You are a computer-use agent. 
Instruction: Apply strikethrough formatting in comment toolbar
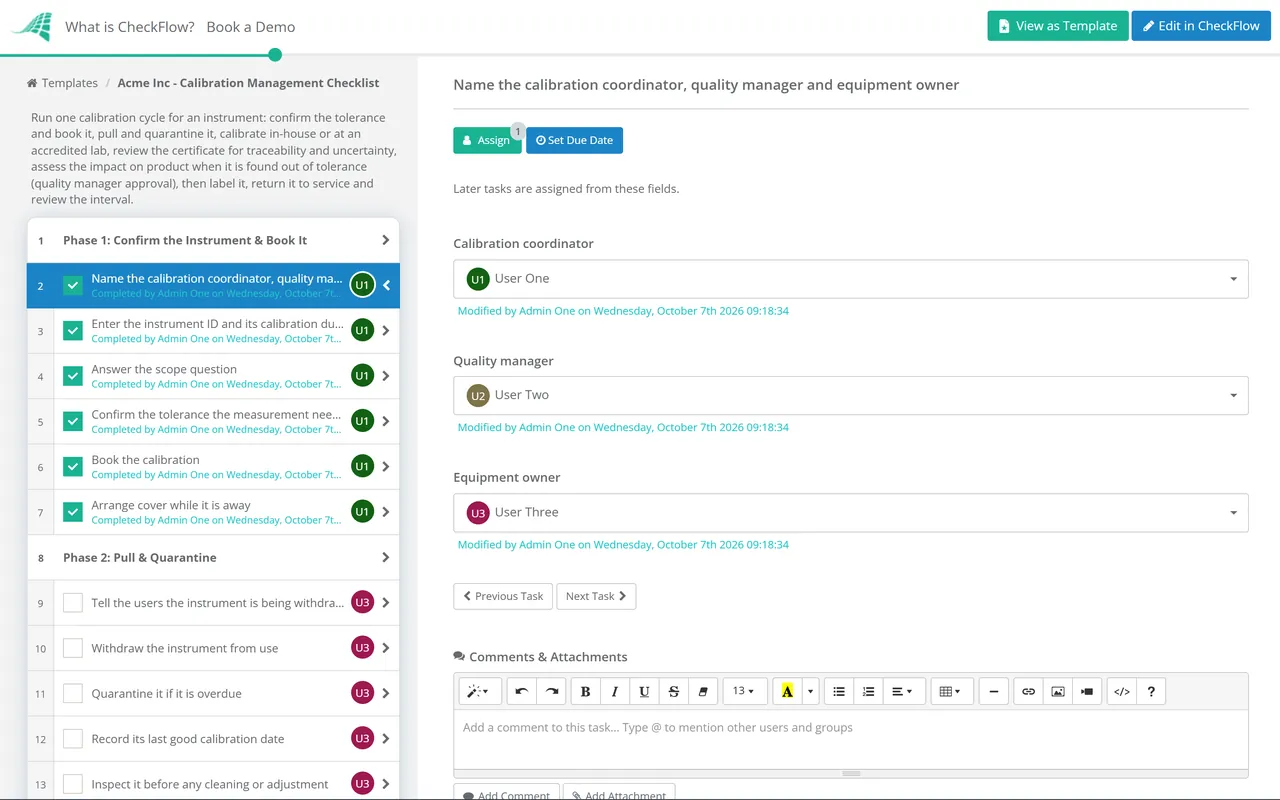pos(674,691)
